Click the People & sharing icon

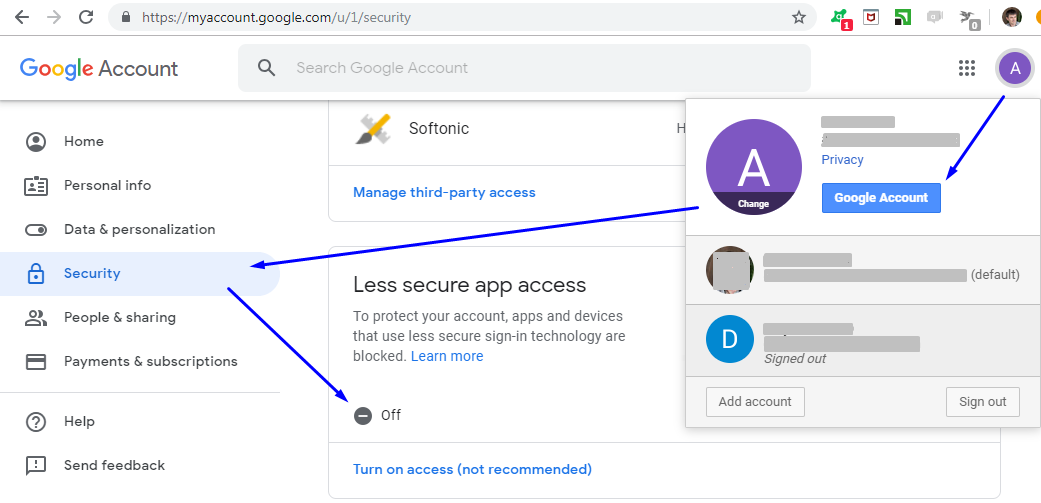[35, 317]
